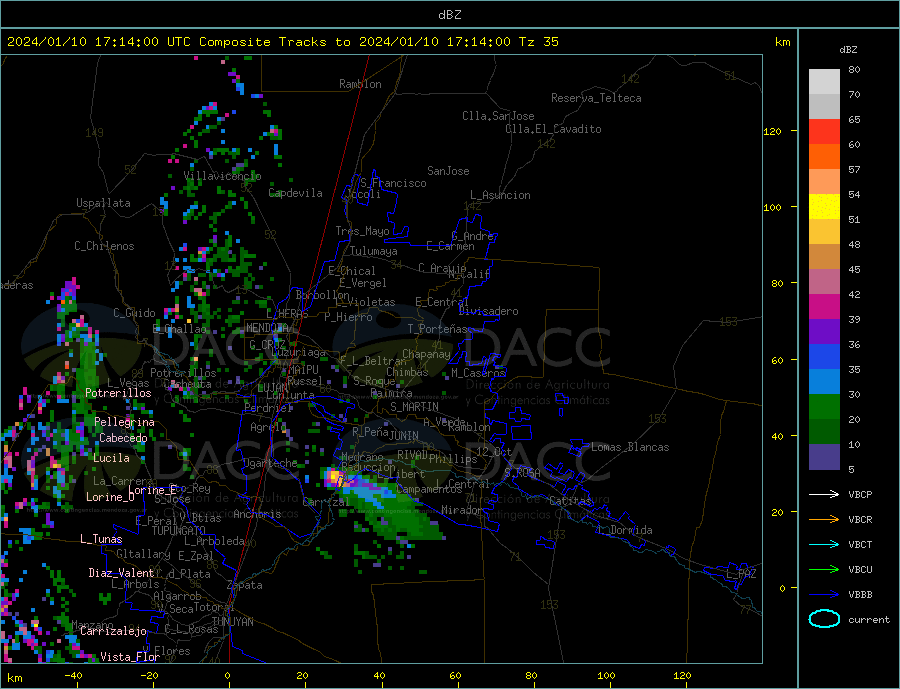Select the red swatch between 65 and 60
This screenshot has height=689, width=900.
824,131
